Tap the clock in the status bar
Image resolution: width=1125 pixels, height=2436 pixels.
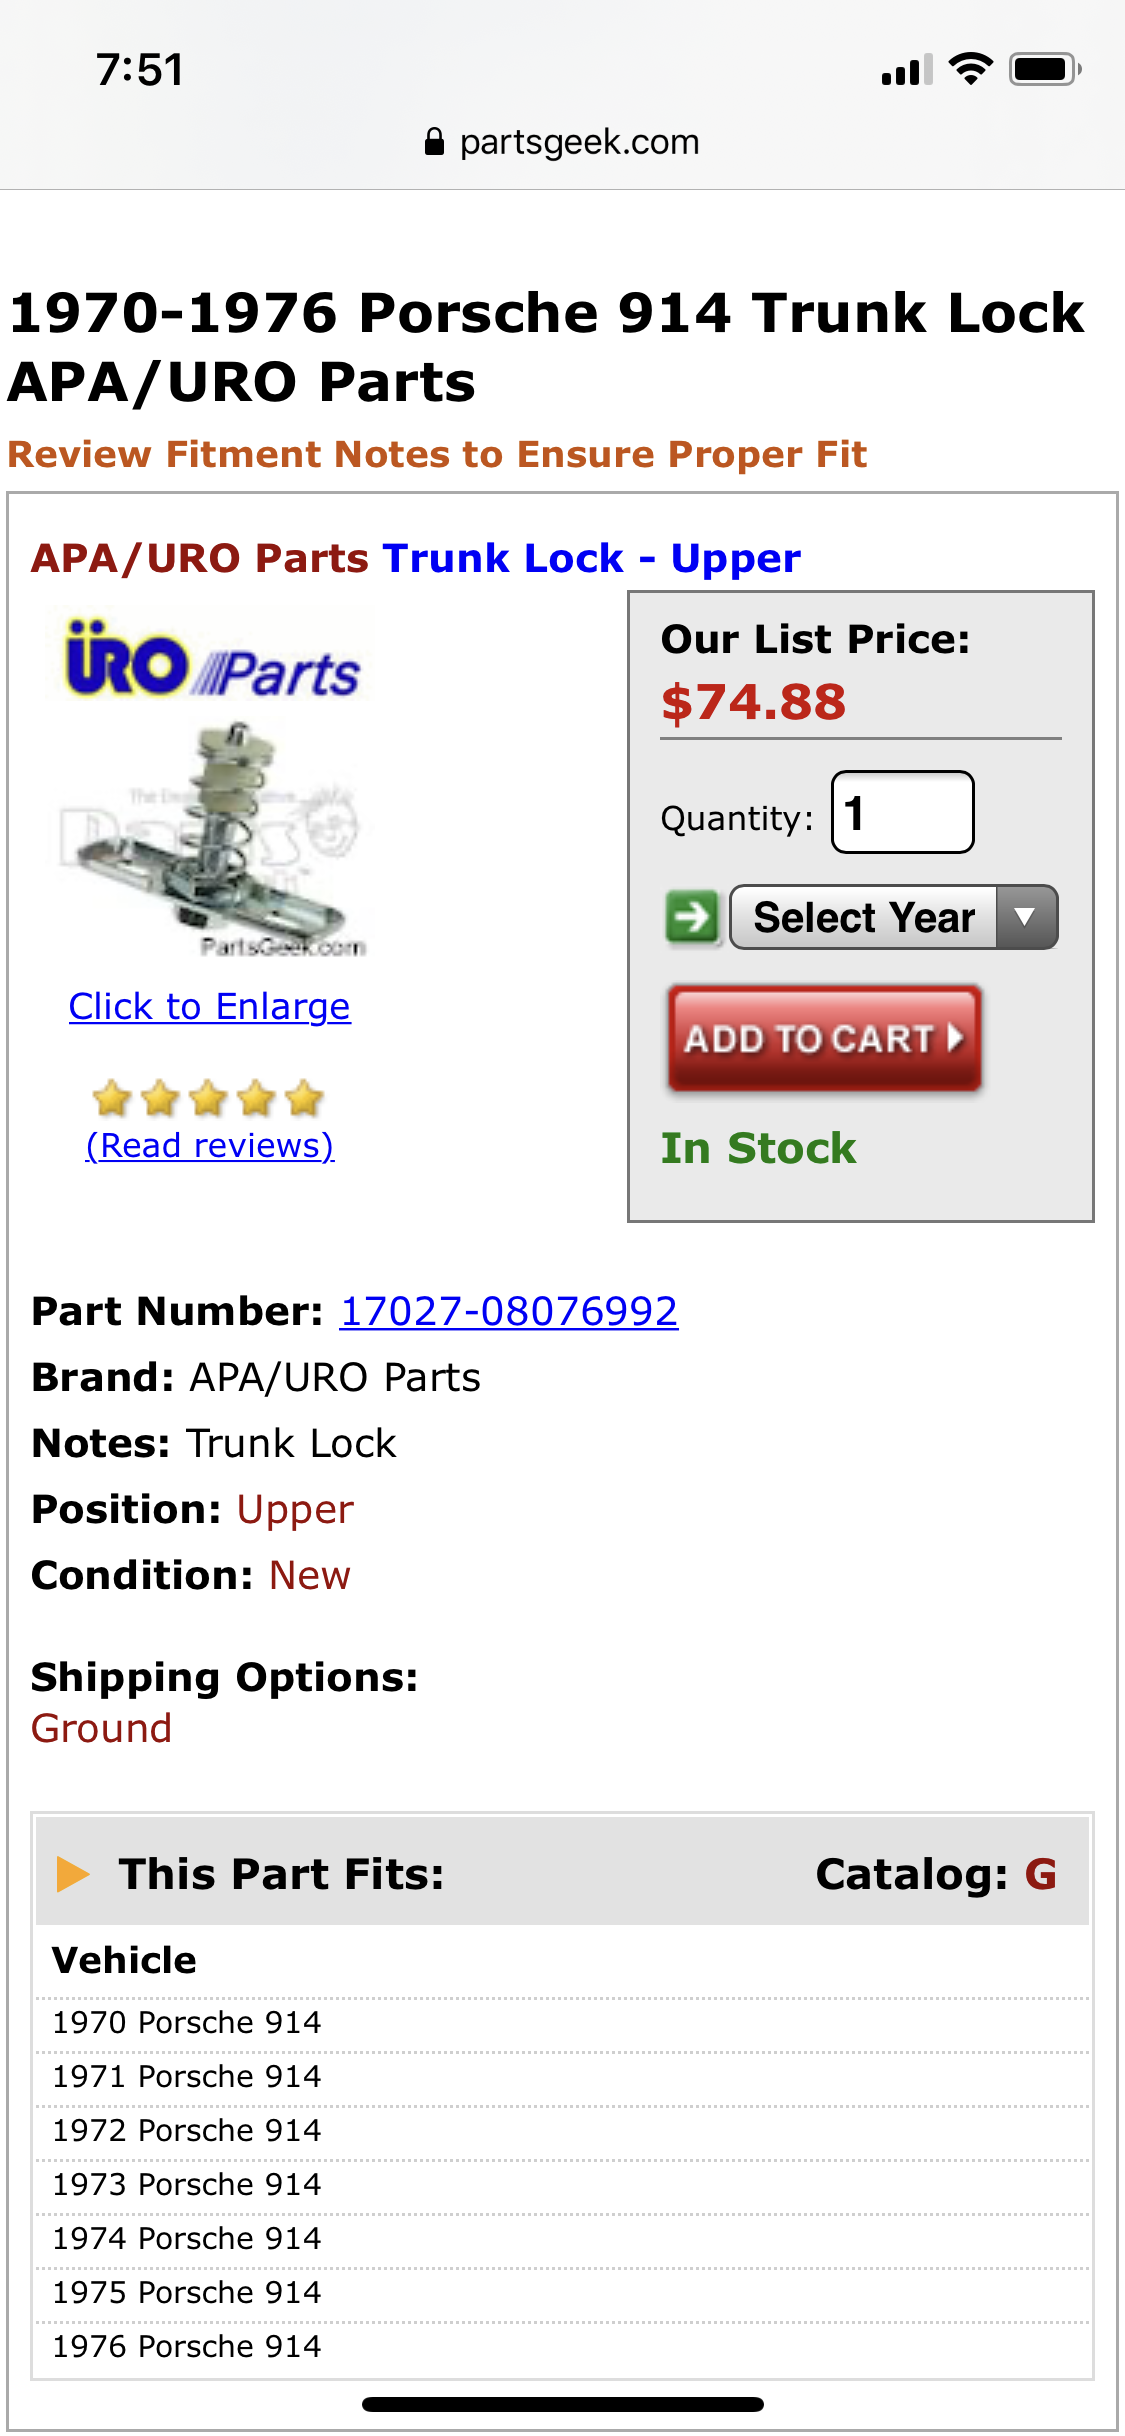[140, 70]
